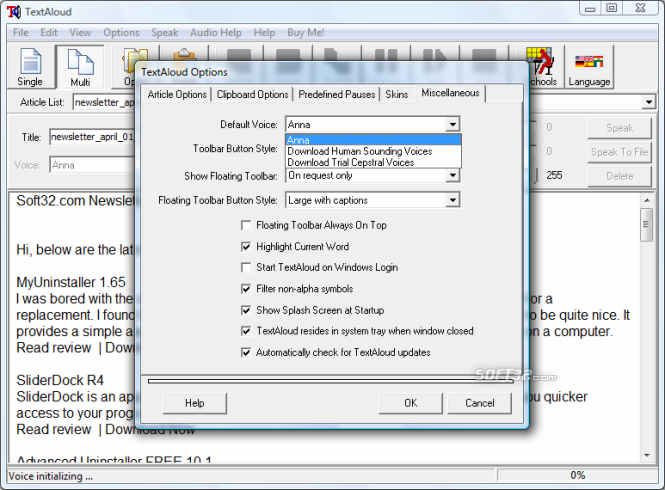Click the Voice field showing Anna

coord(92,165)
